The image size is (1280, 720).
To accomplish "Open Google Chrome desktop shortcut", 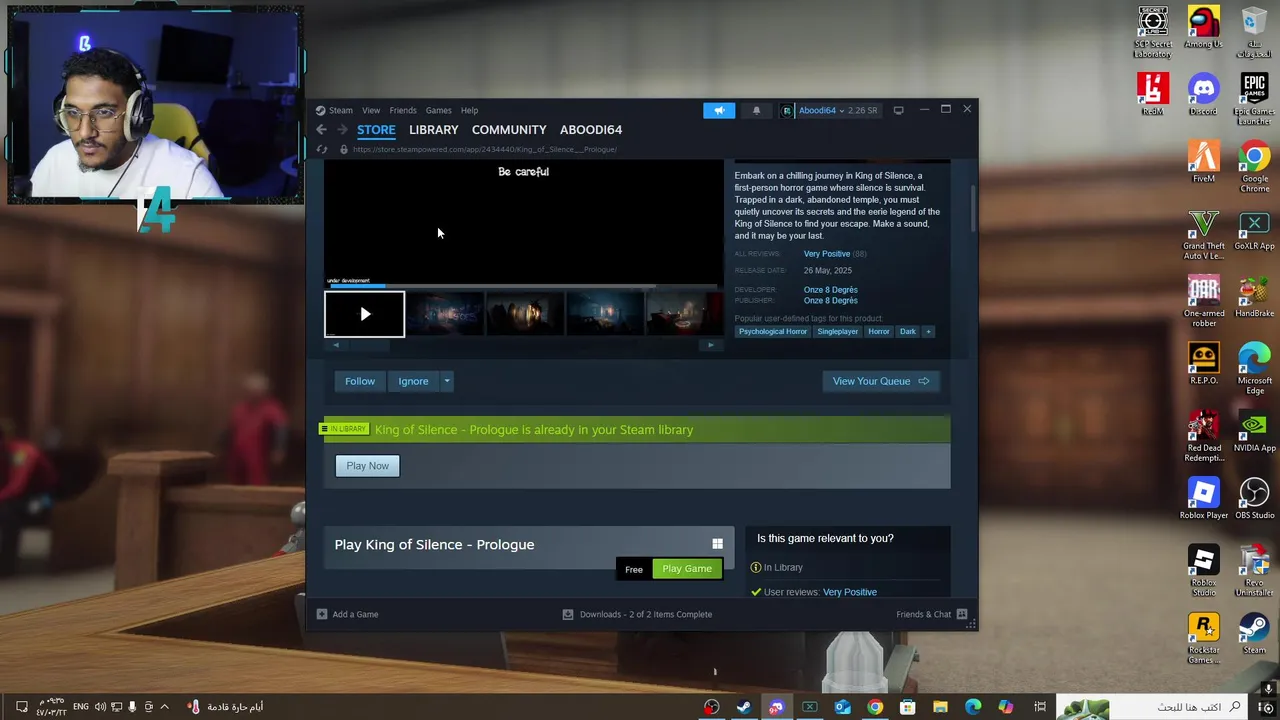I will (1254, 166).
